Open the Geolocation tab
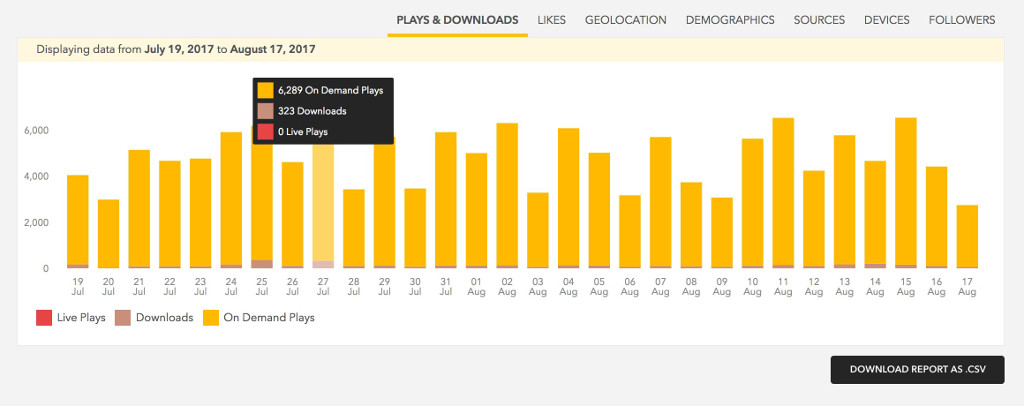This screenshot has width=1024, height=406. pyautogui.click(x=626, y=20)
